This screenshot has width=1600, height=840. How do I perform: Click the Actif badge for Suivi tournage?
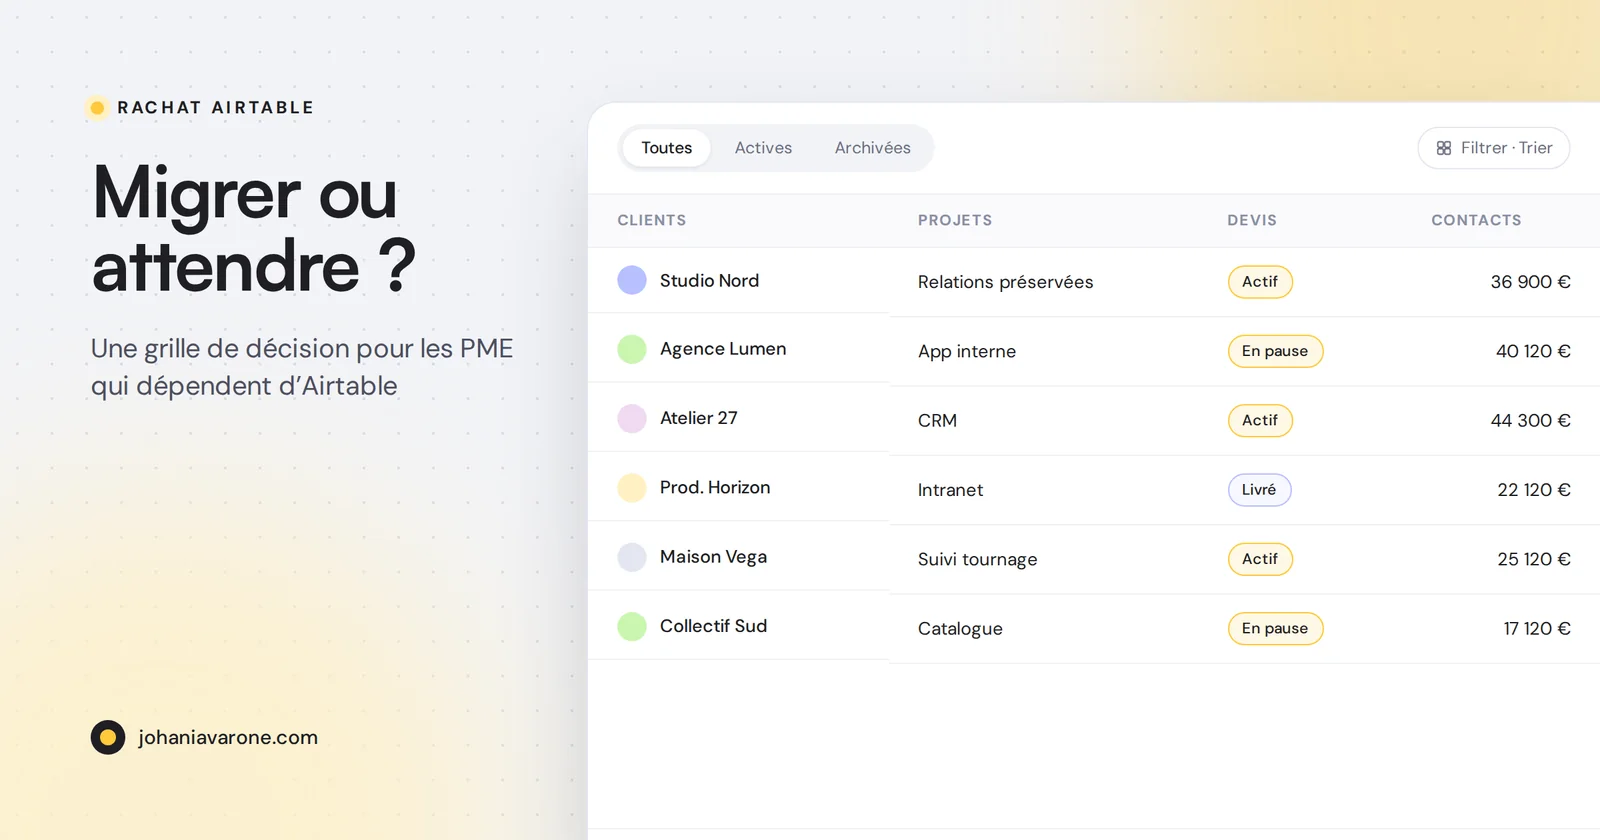pyautogui.click(x=1260, y=559)
